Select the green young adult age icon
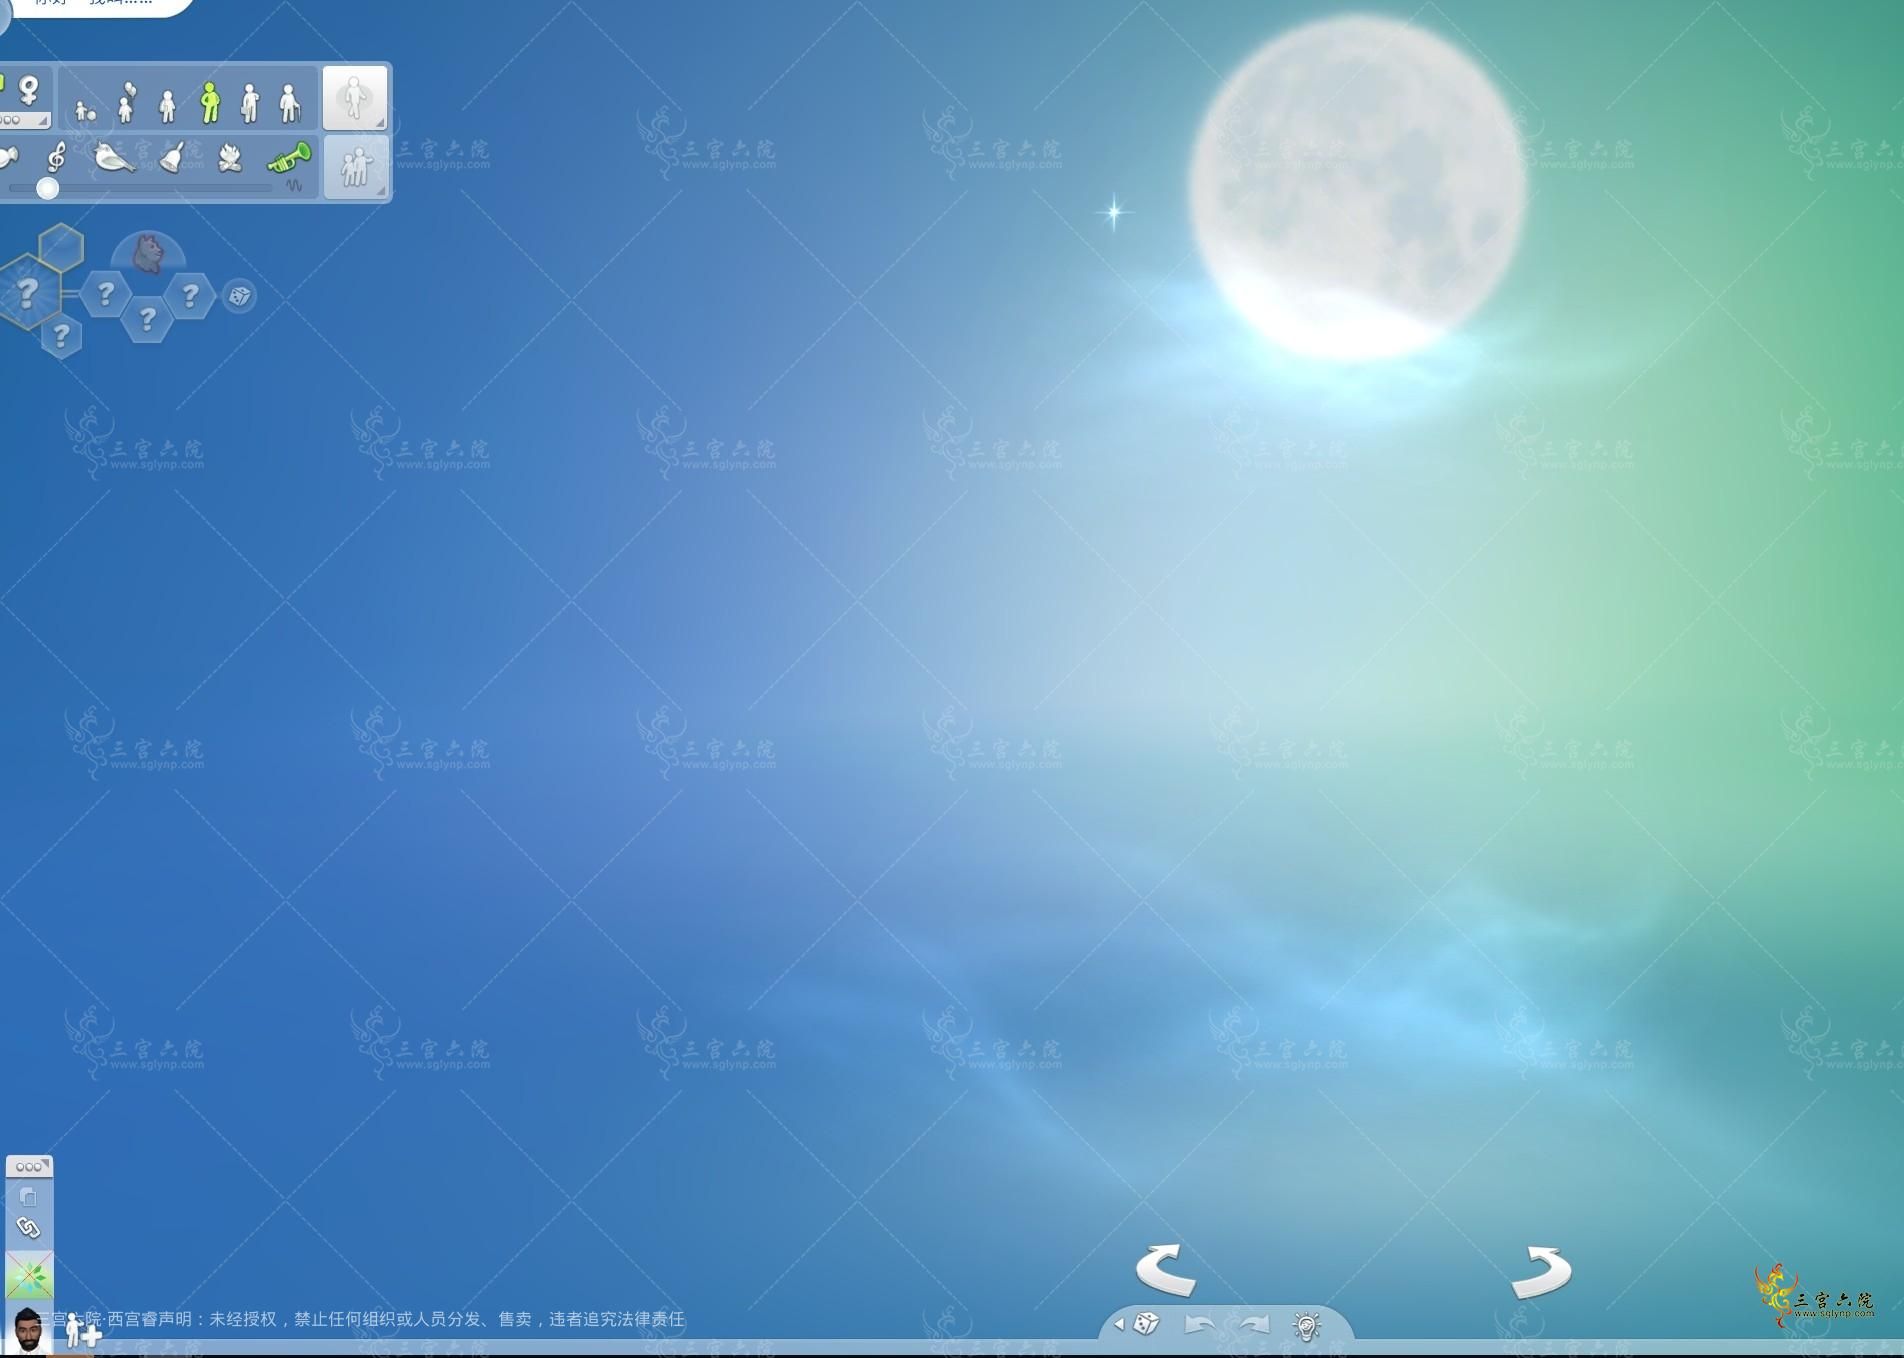 [209, 103]
